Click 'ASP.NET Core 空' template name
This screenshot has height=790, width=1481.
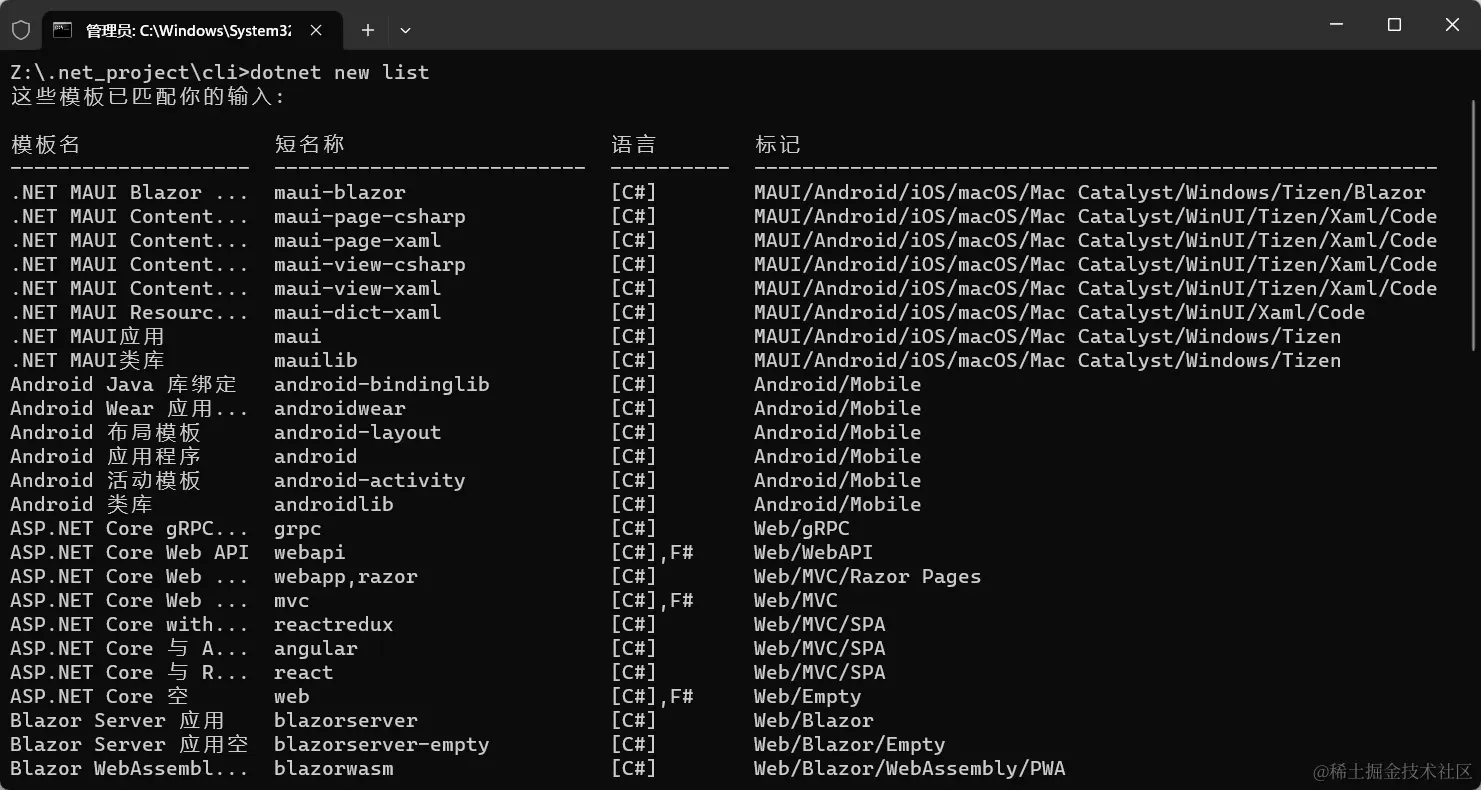tap(100, 696)
